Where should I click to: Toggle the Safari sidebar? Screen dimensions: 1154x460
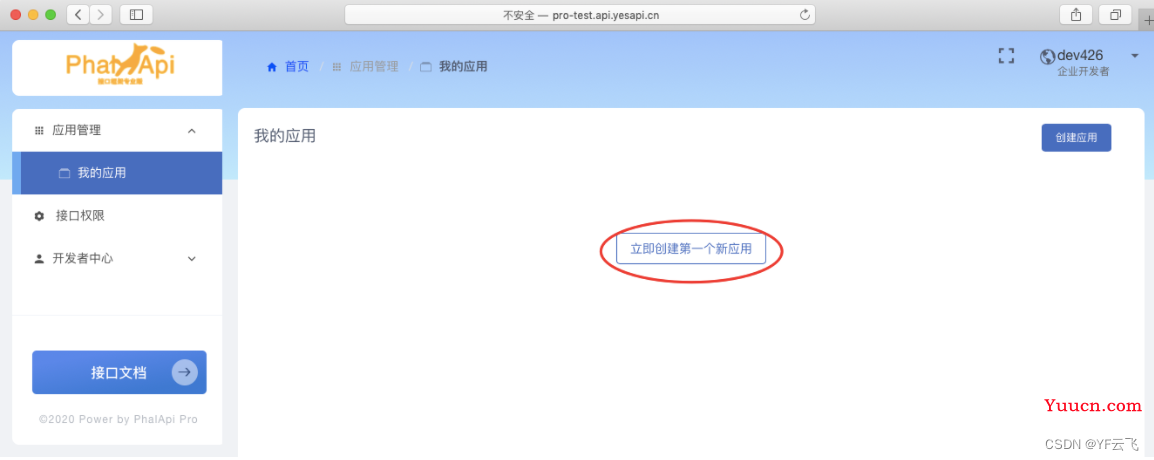click(136, 14)
